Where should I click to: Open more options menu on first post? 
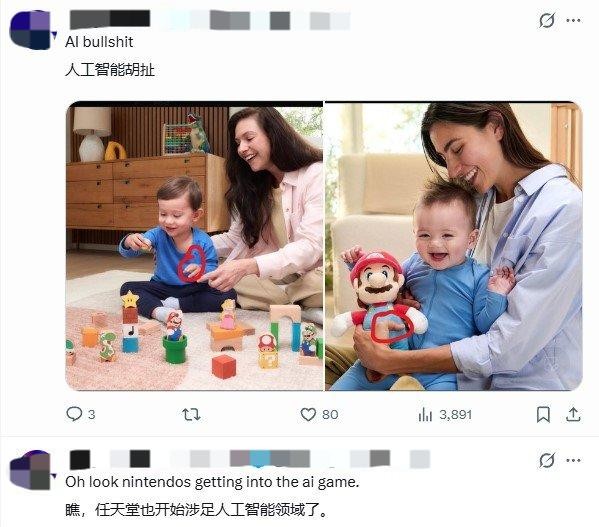573,20
